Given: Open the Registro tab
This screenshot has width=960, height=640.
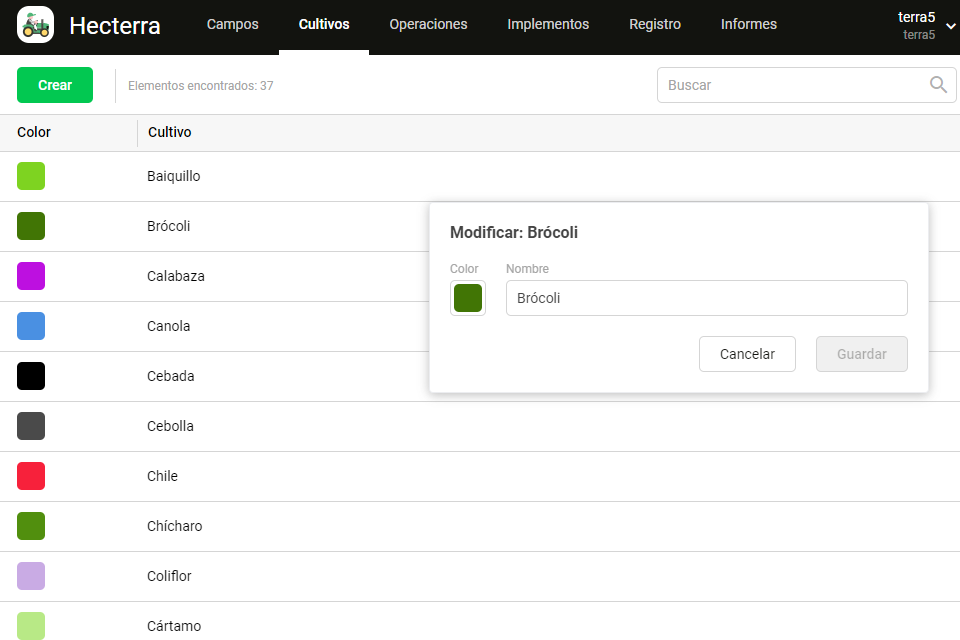Looking at the screenshot, I should coord(655,25).
